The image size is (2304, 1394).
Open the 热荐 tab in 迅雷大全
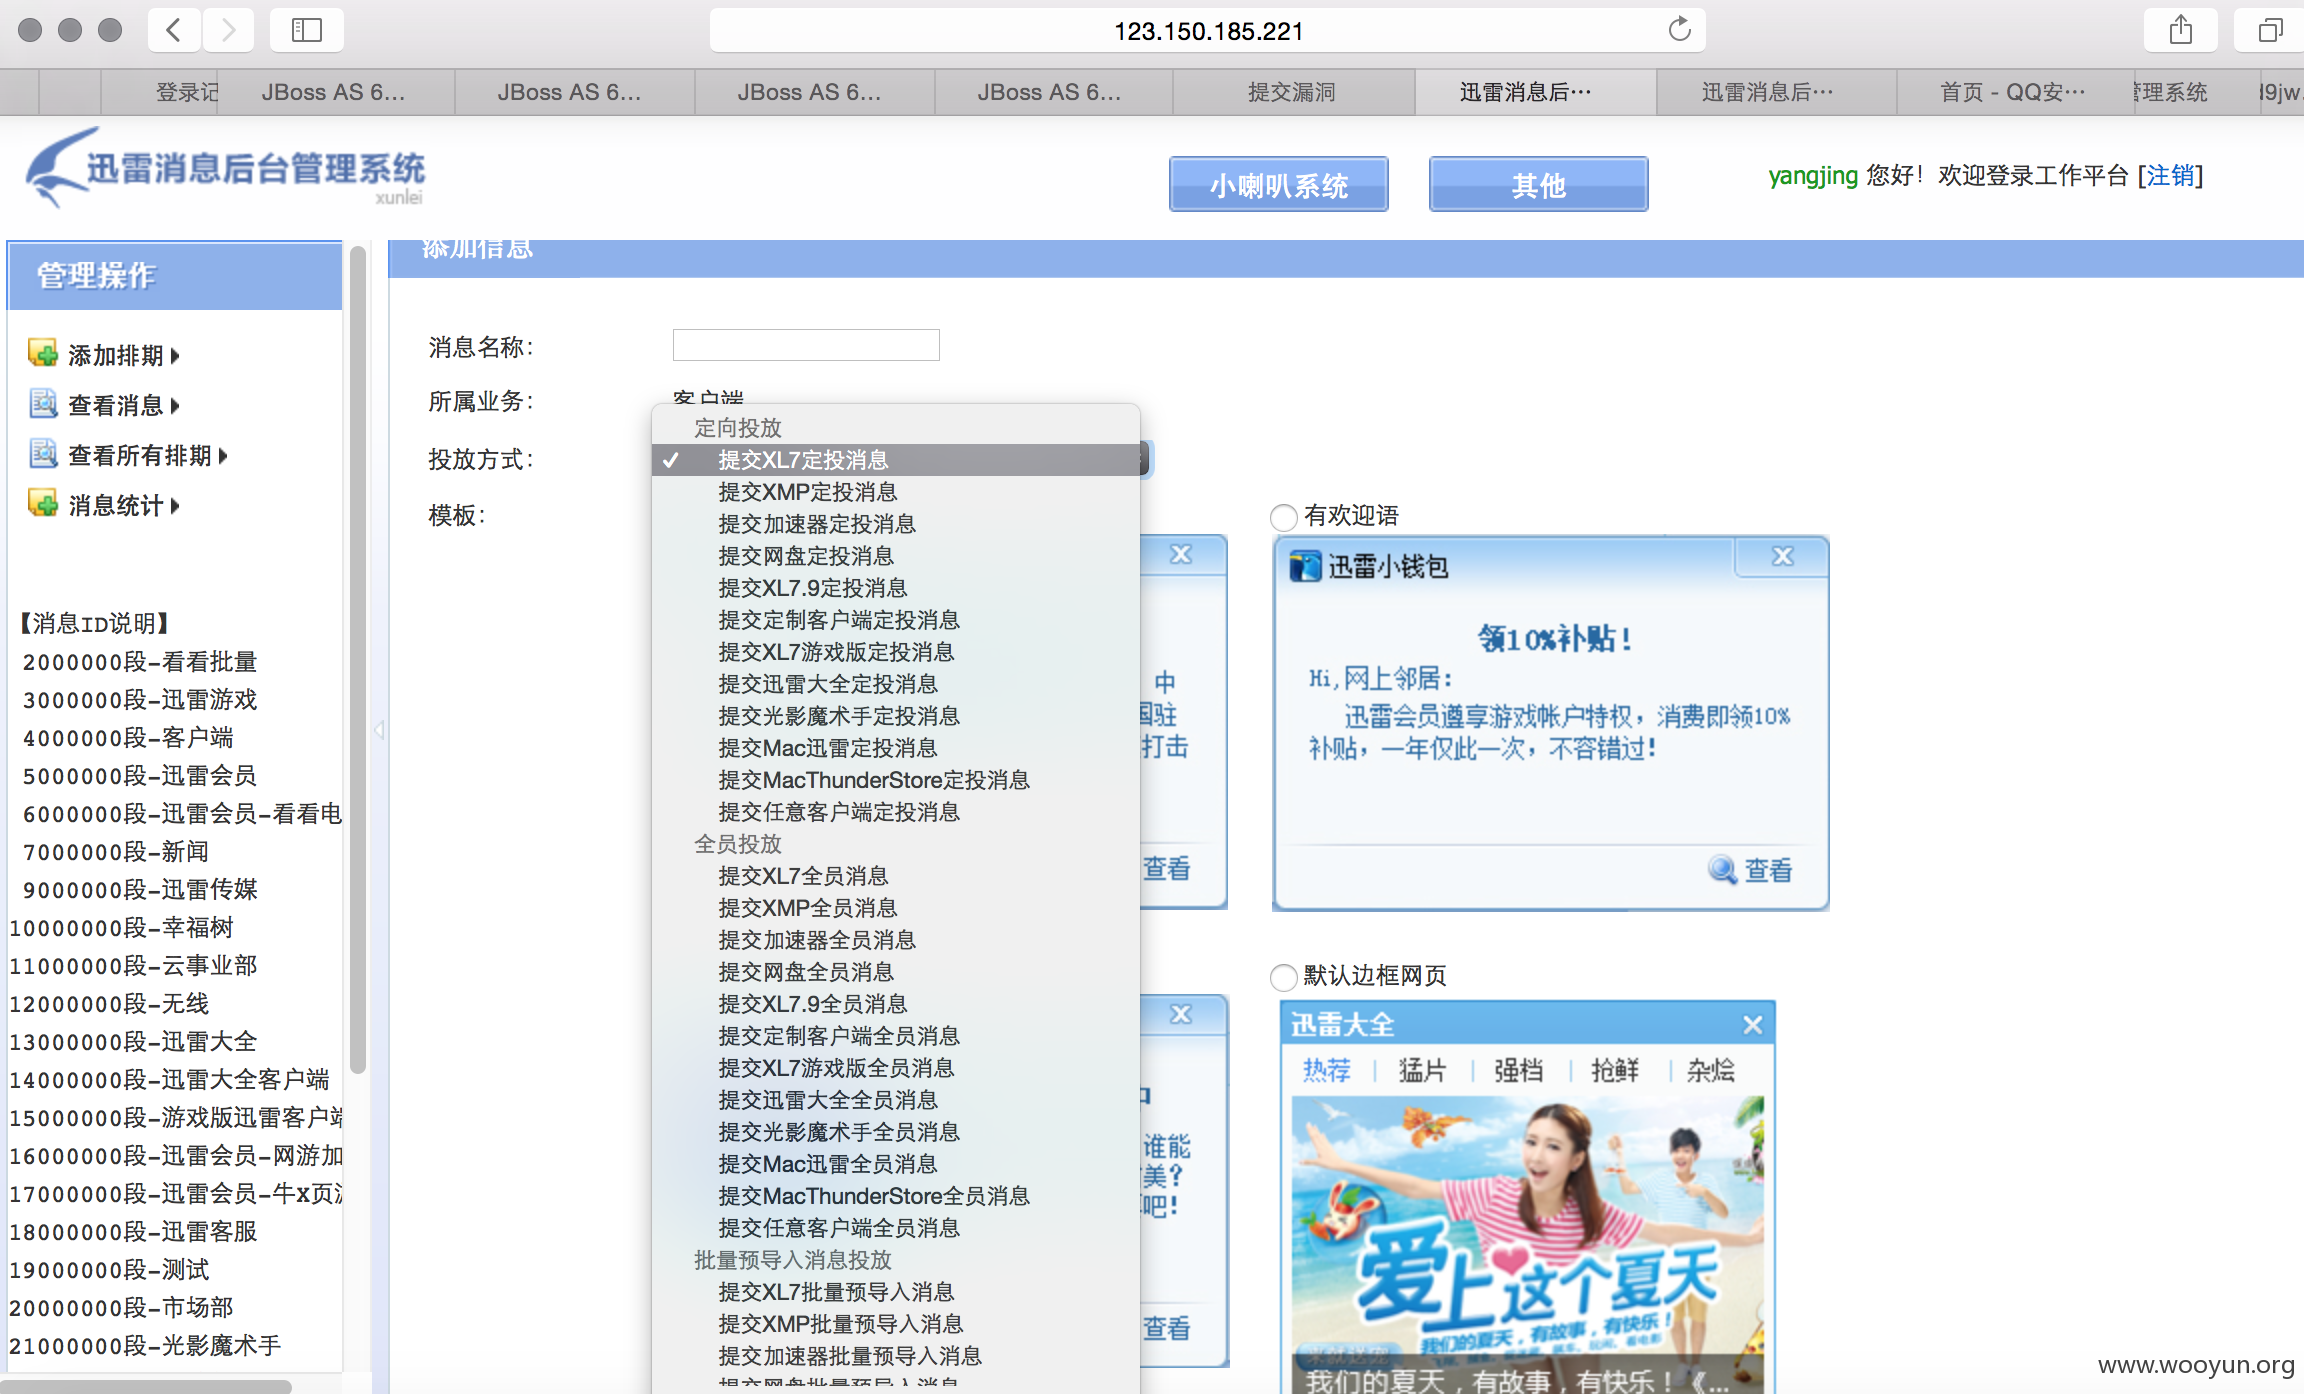(x=1326, y=1070)
